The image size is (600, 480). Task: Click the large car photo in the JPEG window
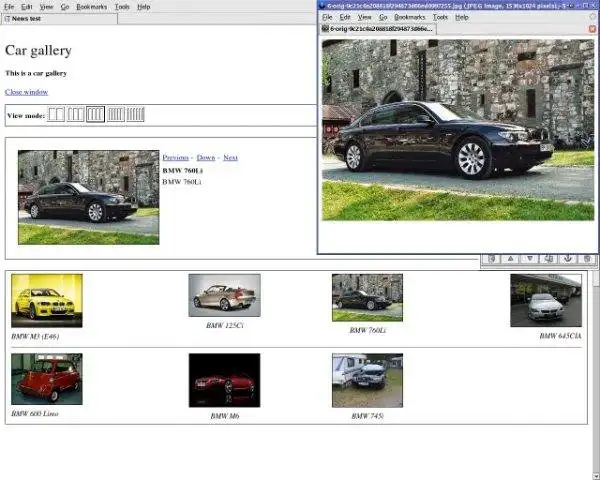tap(458, 130)
